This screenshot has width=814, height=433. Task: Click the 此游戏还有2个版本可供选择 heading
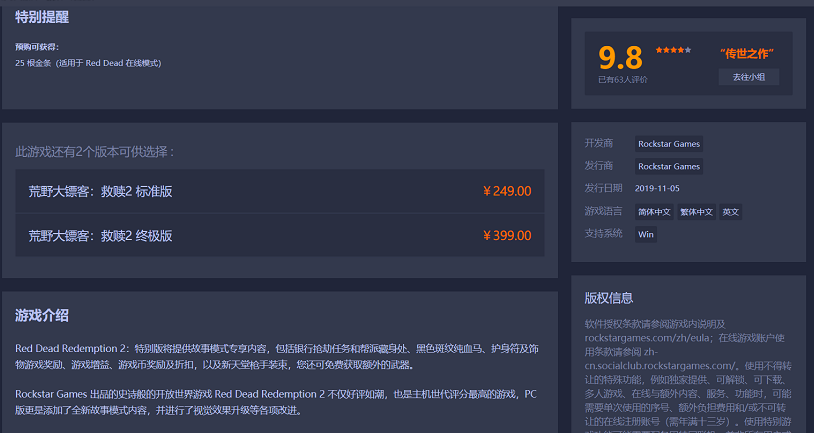click(94, 152)
